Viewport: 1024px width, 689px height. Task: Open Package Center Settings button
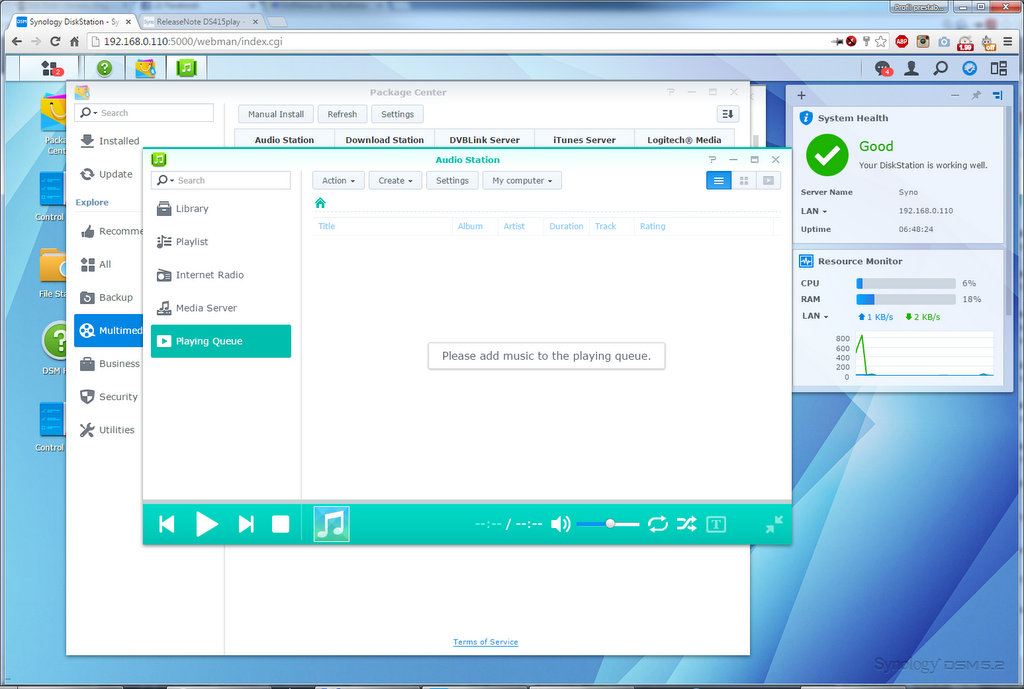point(397,114)
